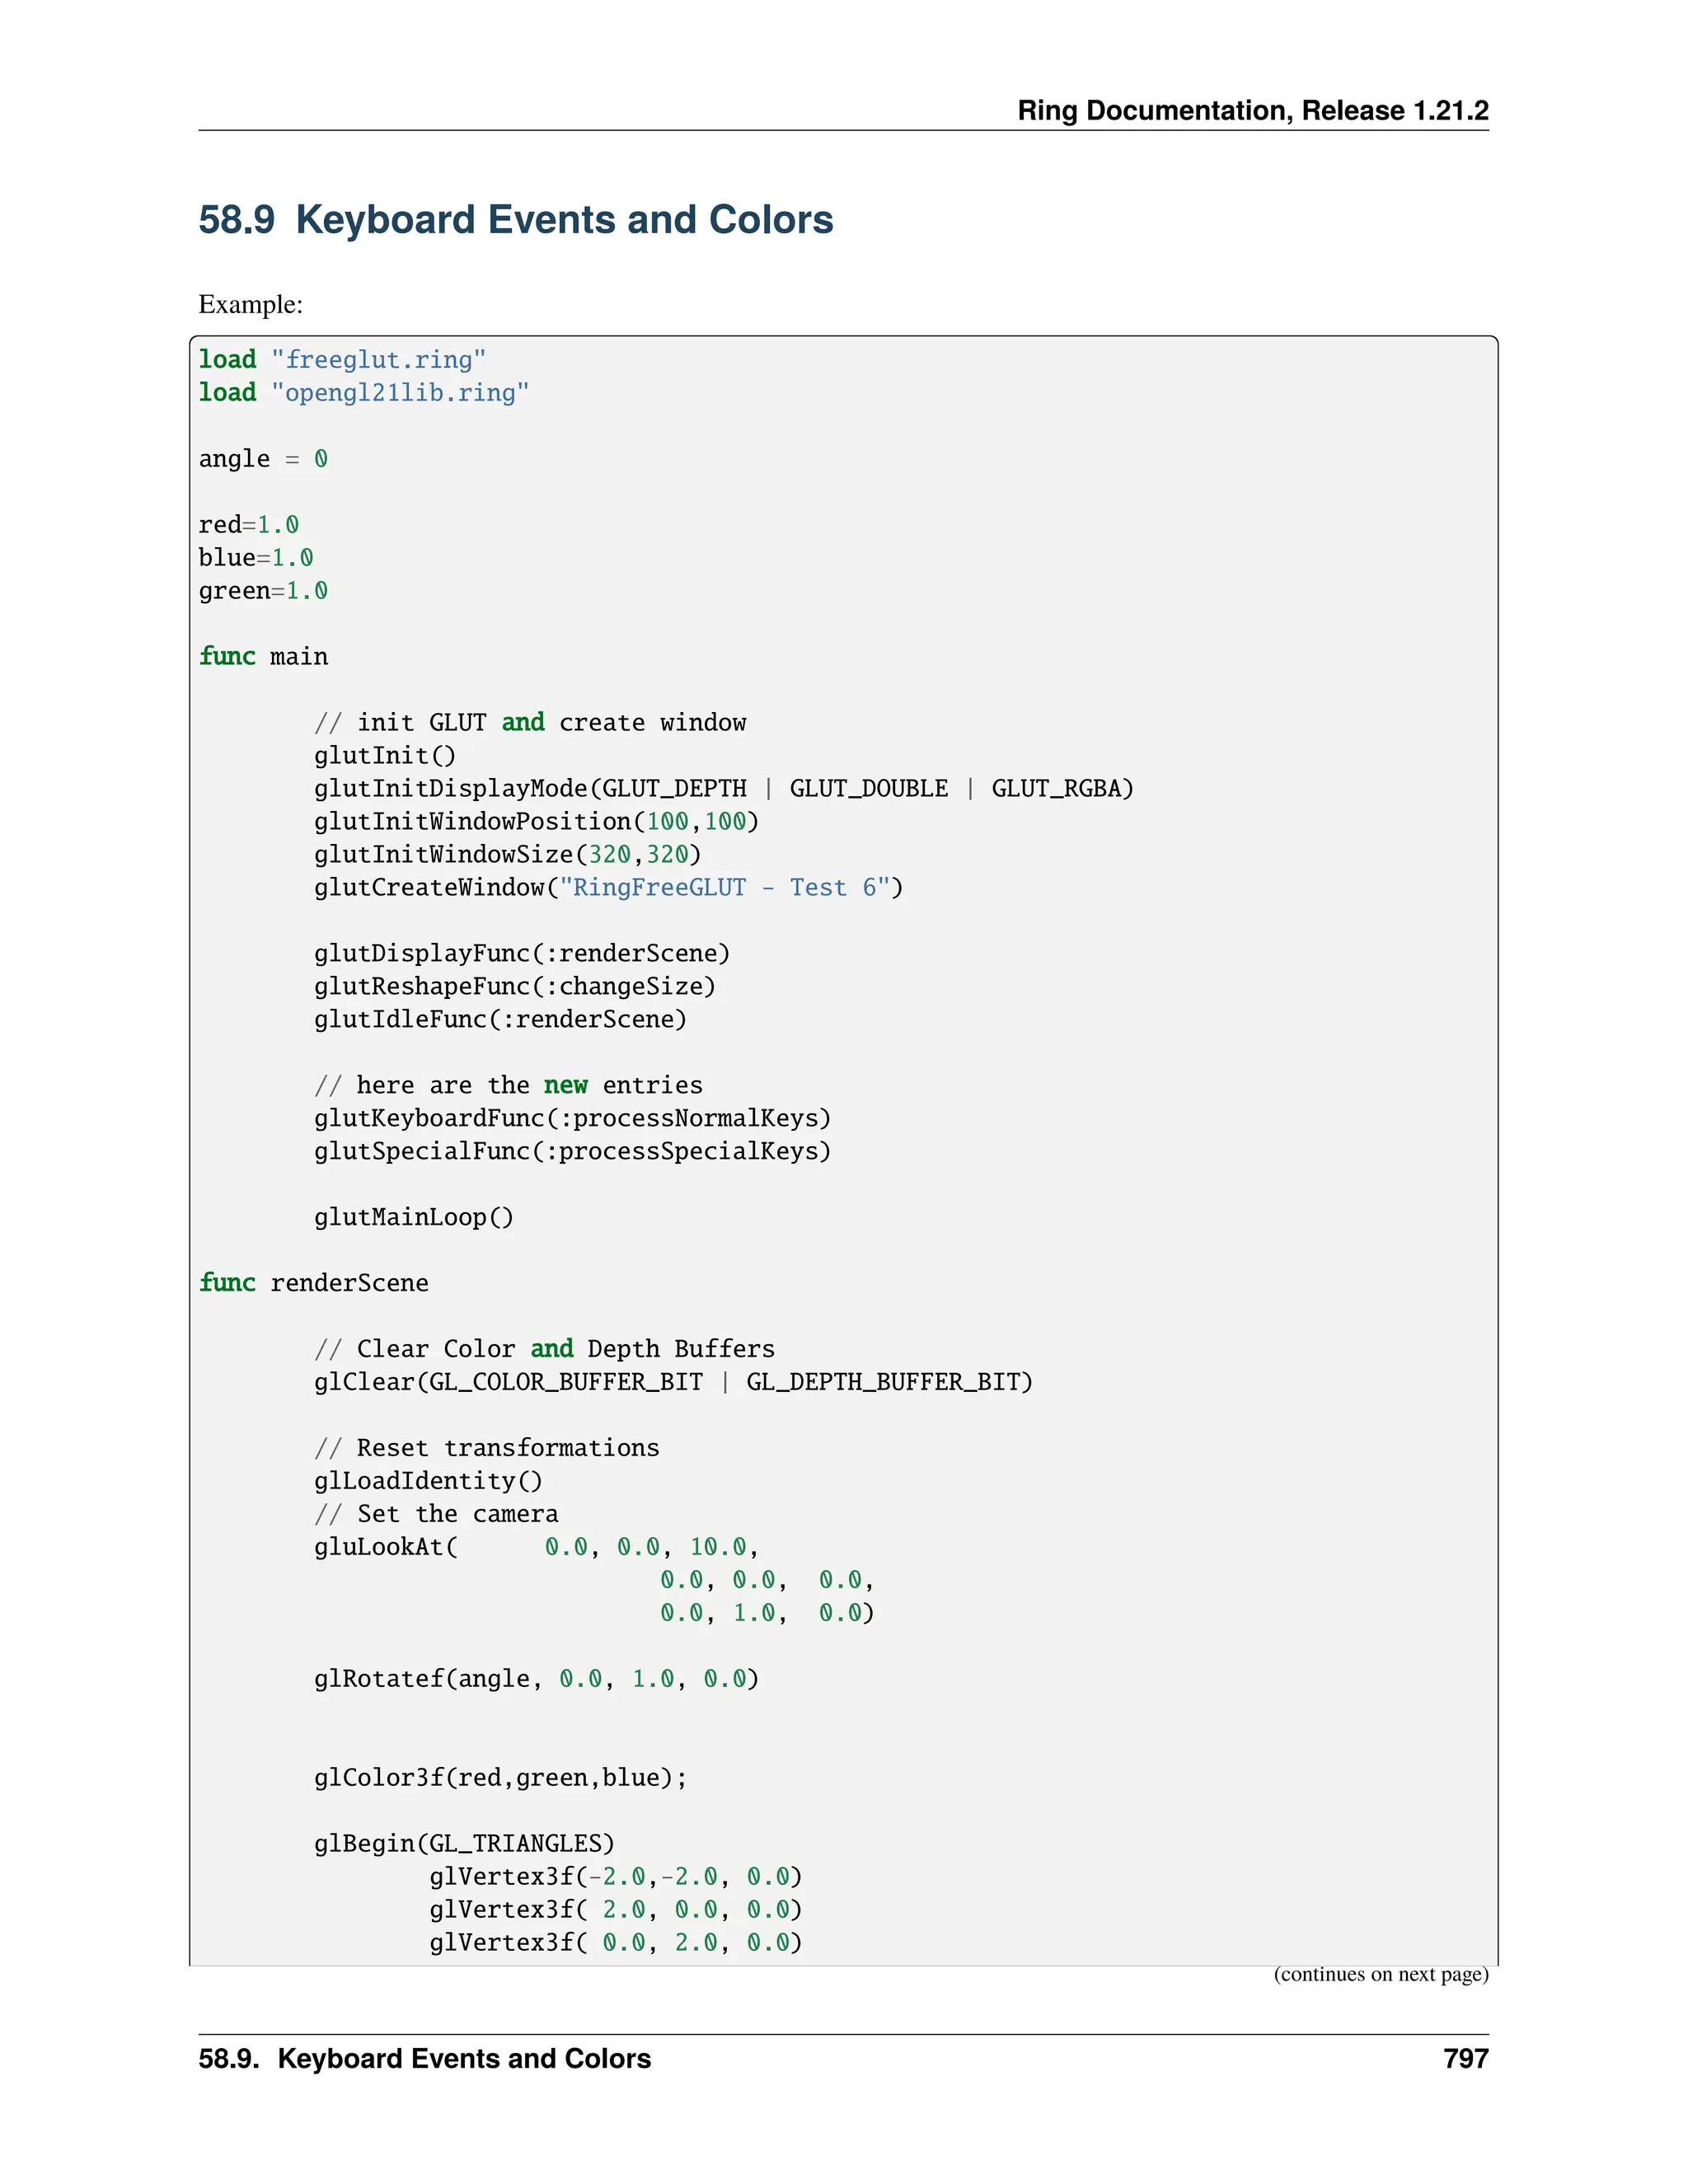This screenshot has height=2184, width=1688.
Task: Click page number 797 in footer
Action: point(1465,2059)
